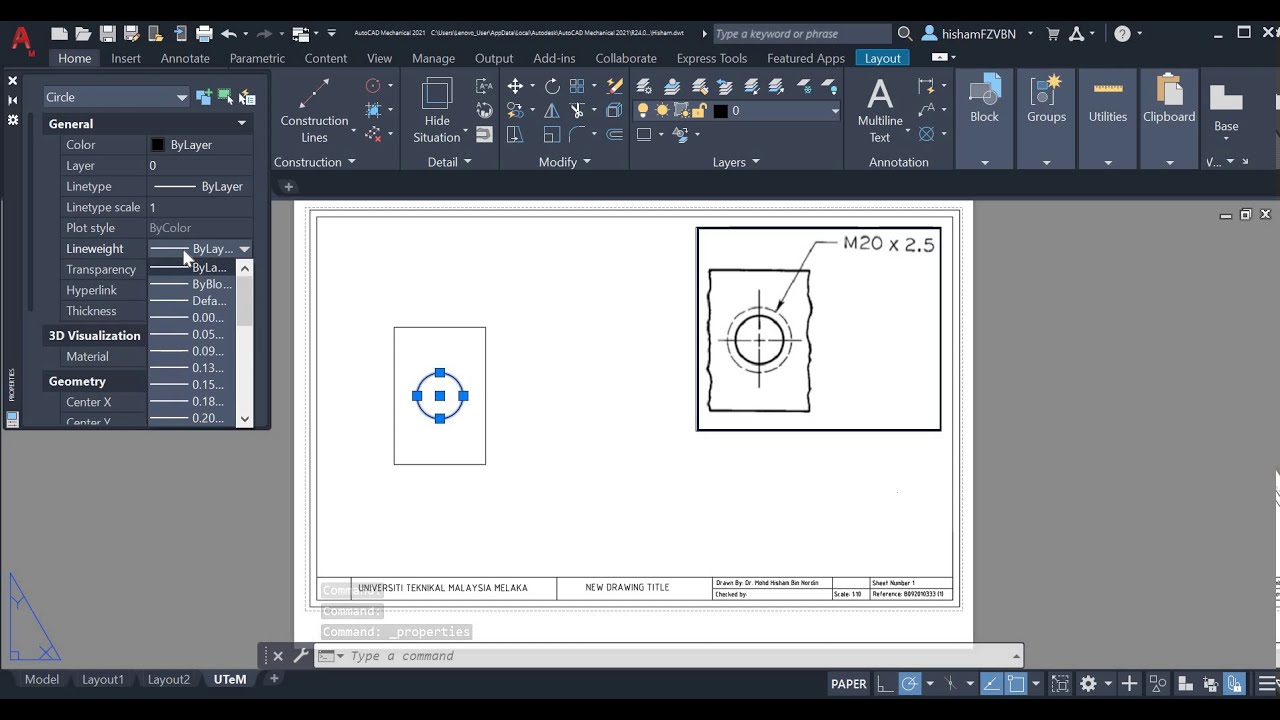Open Layer Properties manager icon
1280x720 pixels.
pos(644,86)
